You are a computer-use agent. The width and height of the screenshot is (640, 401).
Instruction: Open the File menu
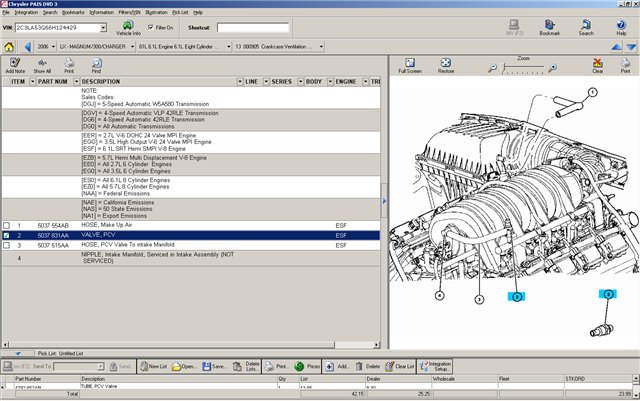6,13
